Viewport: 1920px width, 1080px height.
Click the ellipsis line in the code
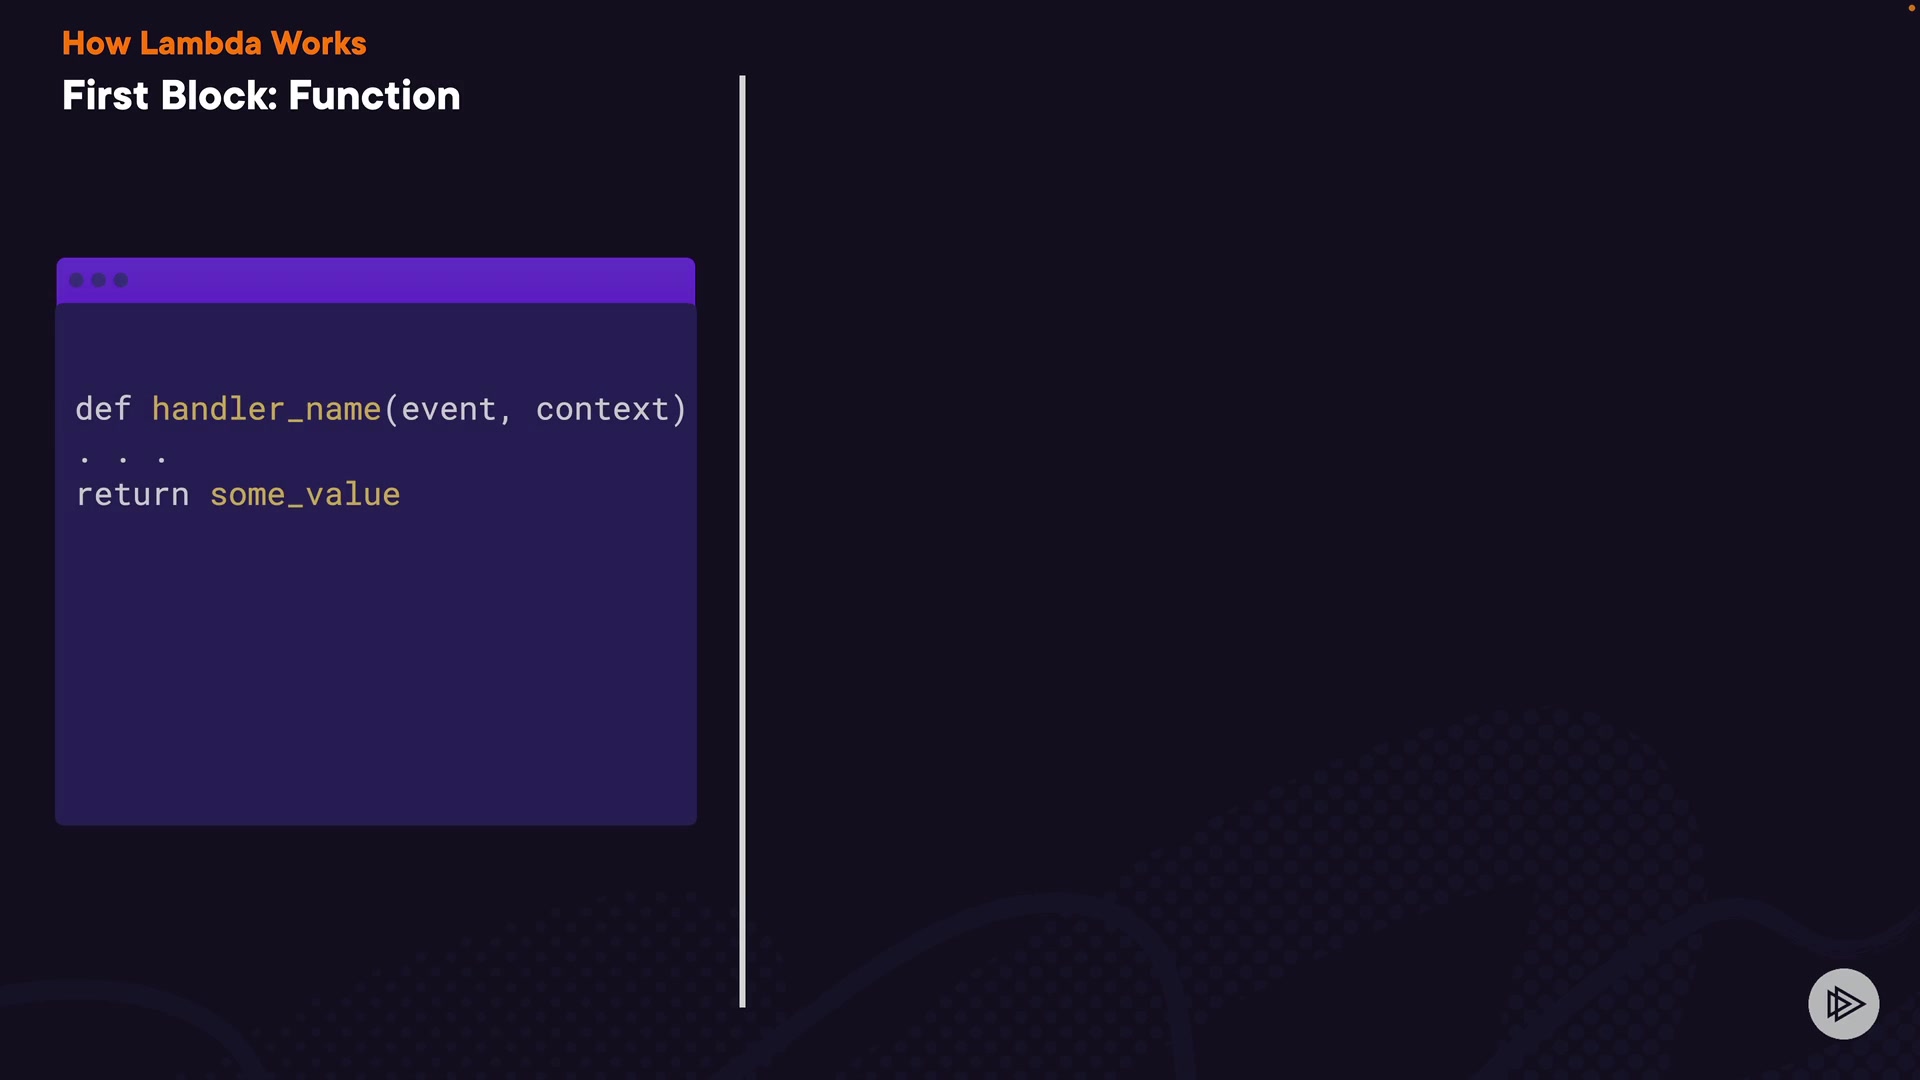123,459
